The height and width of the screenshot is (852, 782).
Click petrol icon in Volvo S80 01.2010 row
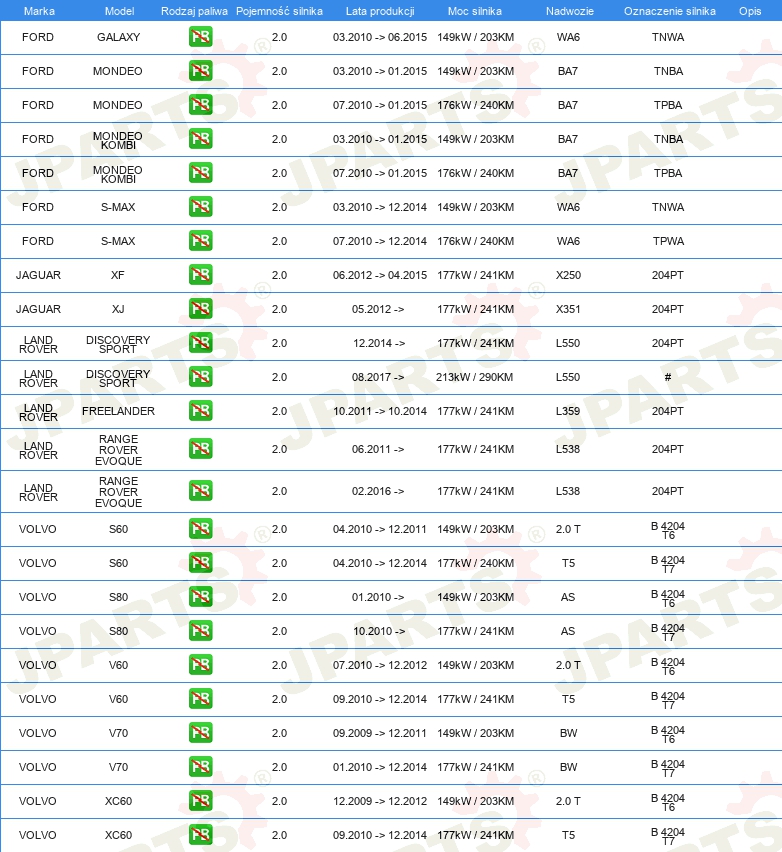(x=201, y=597)
